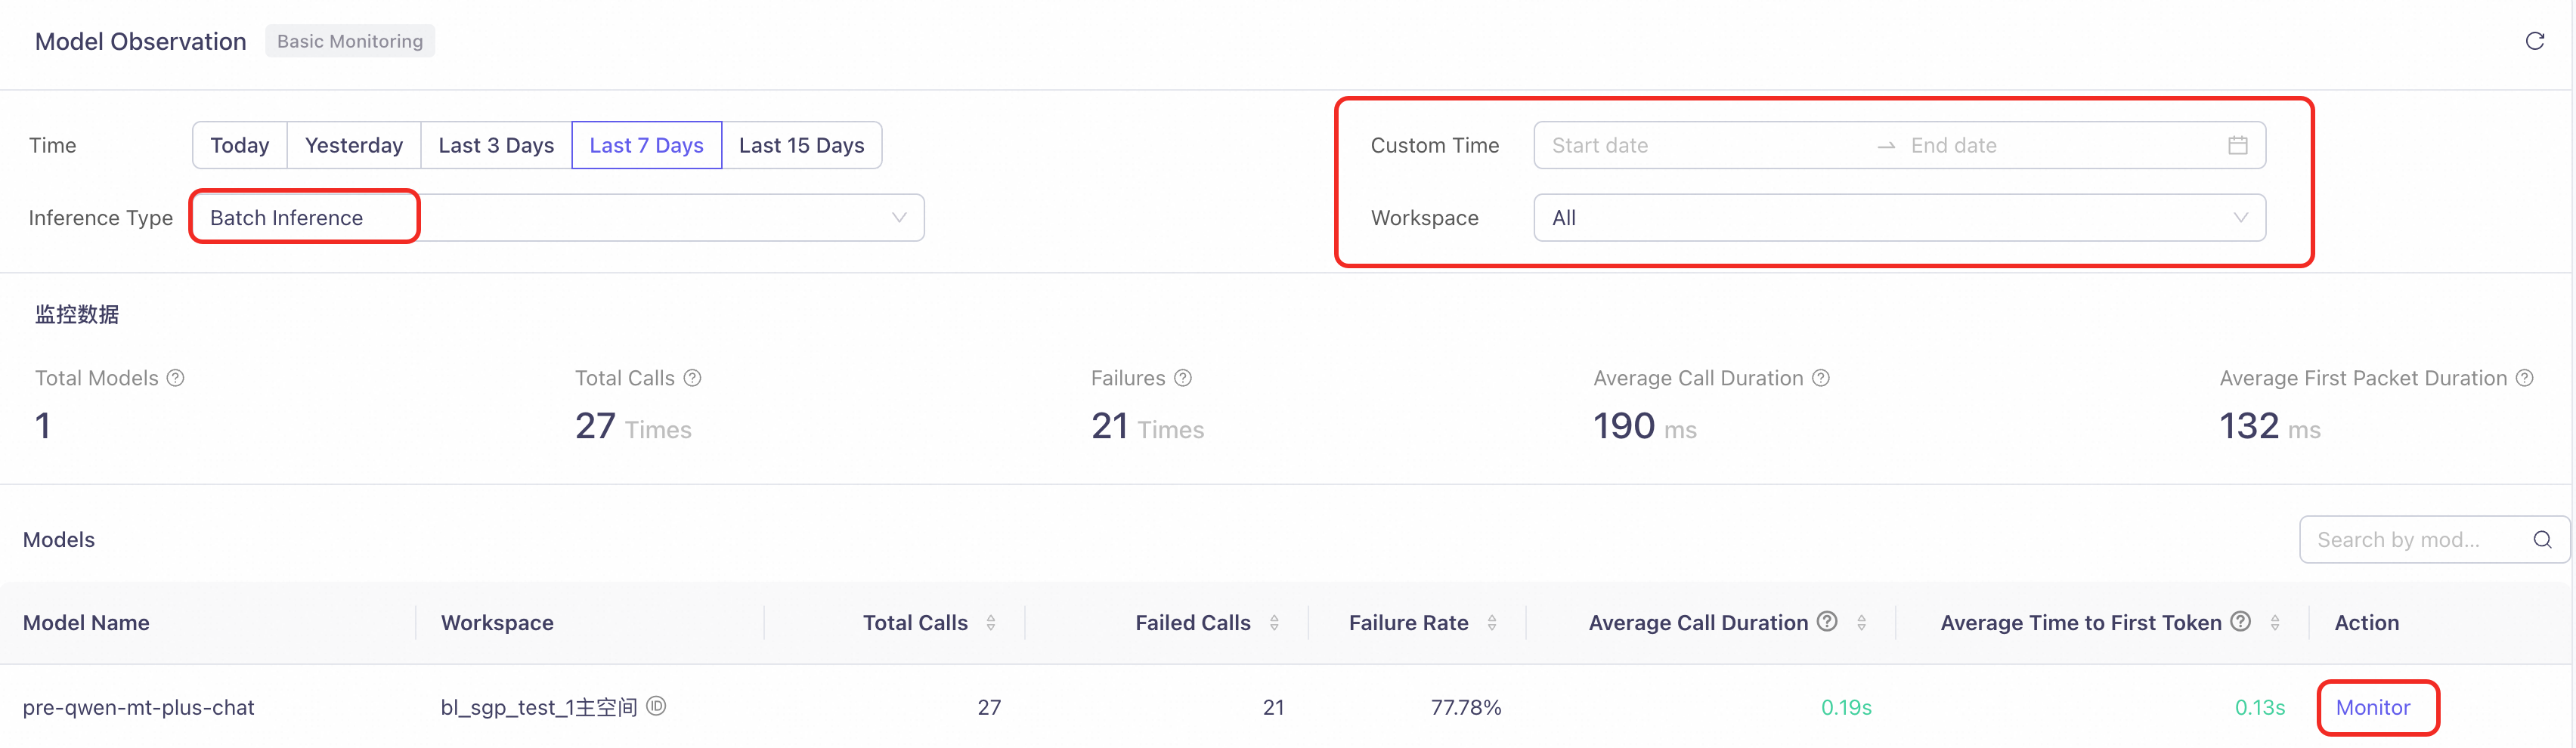
Task: Expand the Inference Type dropdown
Action: (558, 218)
